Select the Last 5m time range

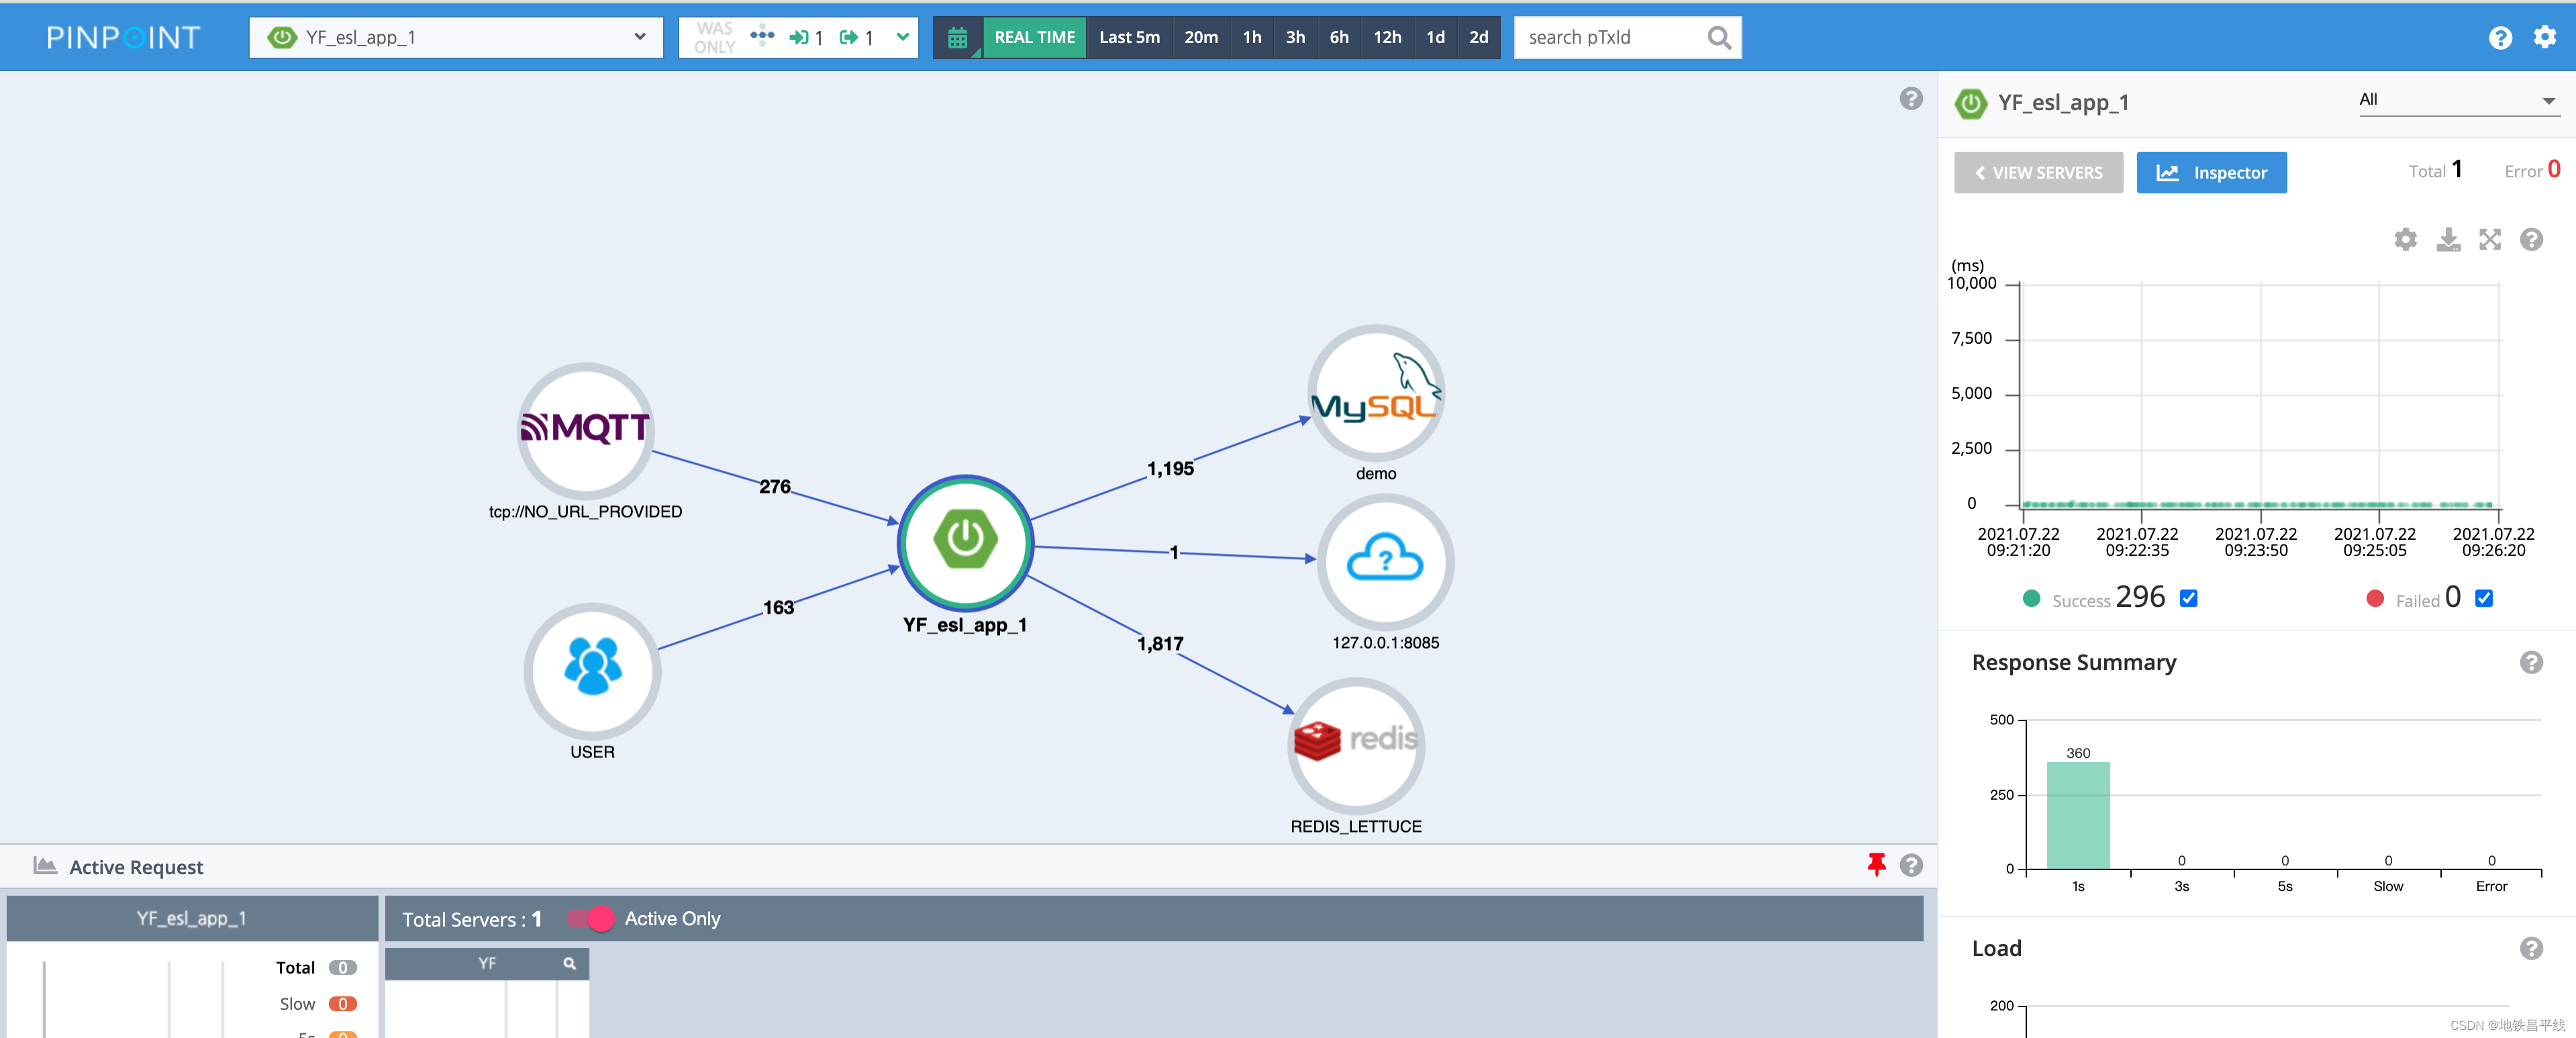[1129, 38]
